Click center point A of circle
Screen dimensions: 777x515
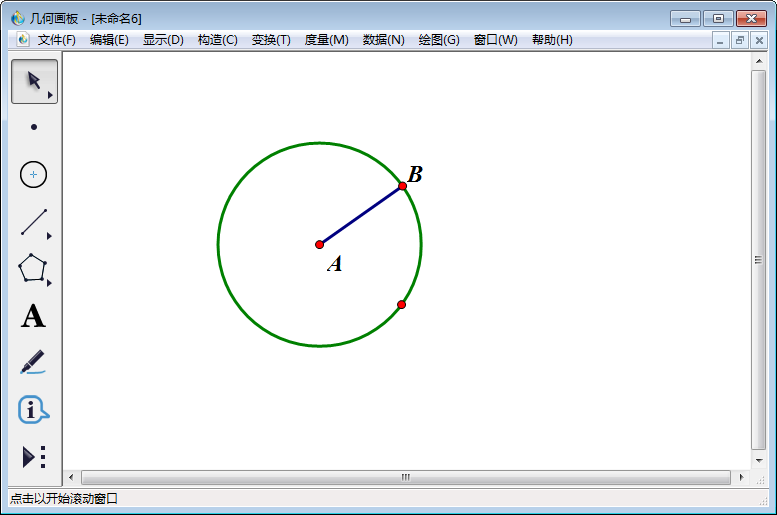(x=320, y=244)
